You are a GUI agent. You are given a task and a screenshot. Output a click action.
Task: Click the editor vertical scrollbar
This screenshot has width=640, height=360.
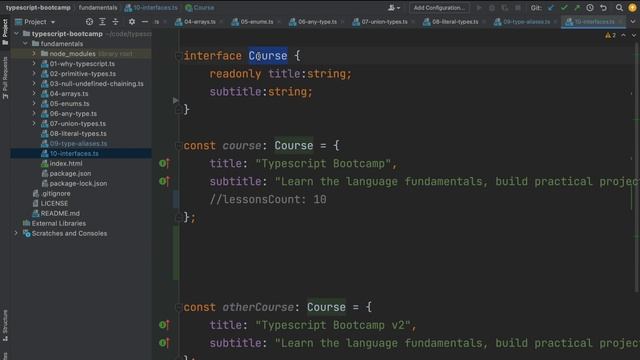click(x=637, y=167)
